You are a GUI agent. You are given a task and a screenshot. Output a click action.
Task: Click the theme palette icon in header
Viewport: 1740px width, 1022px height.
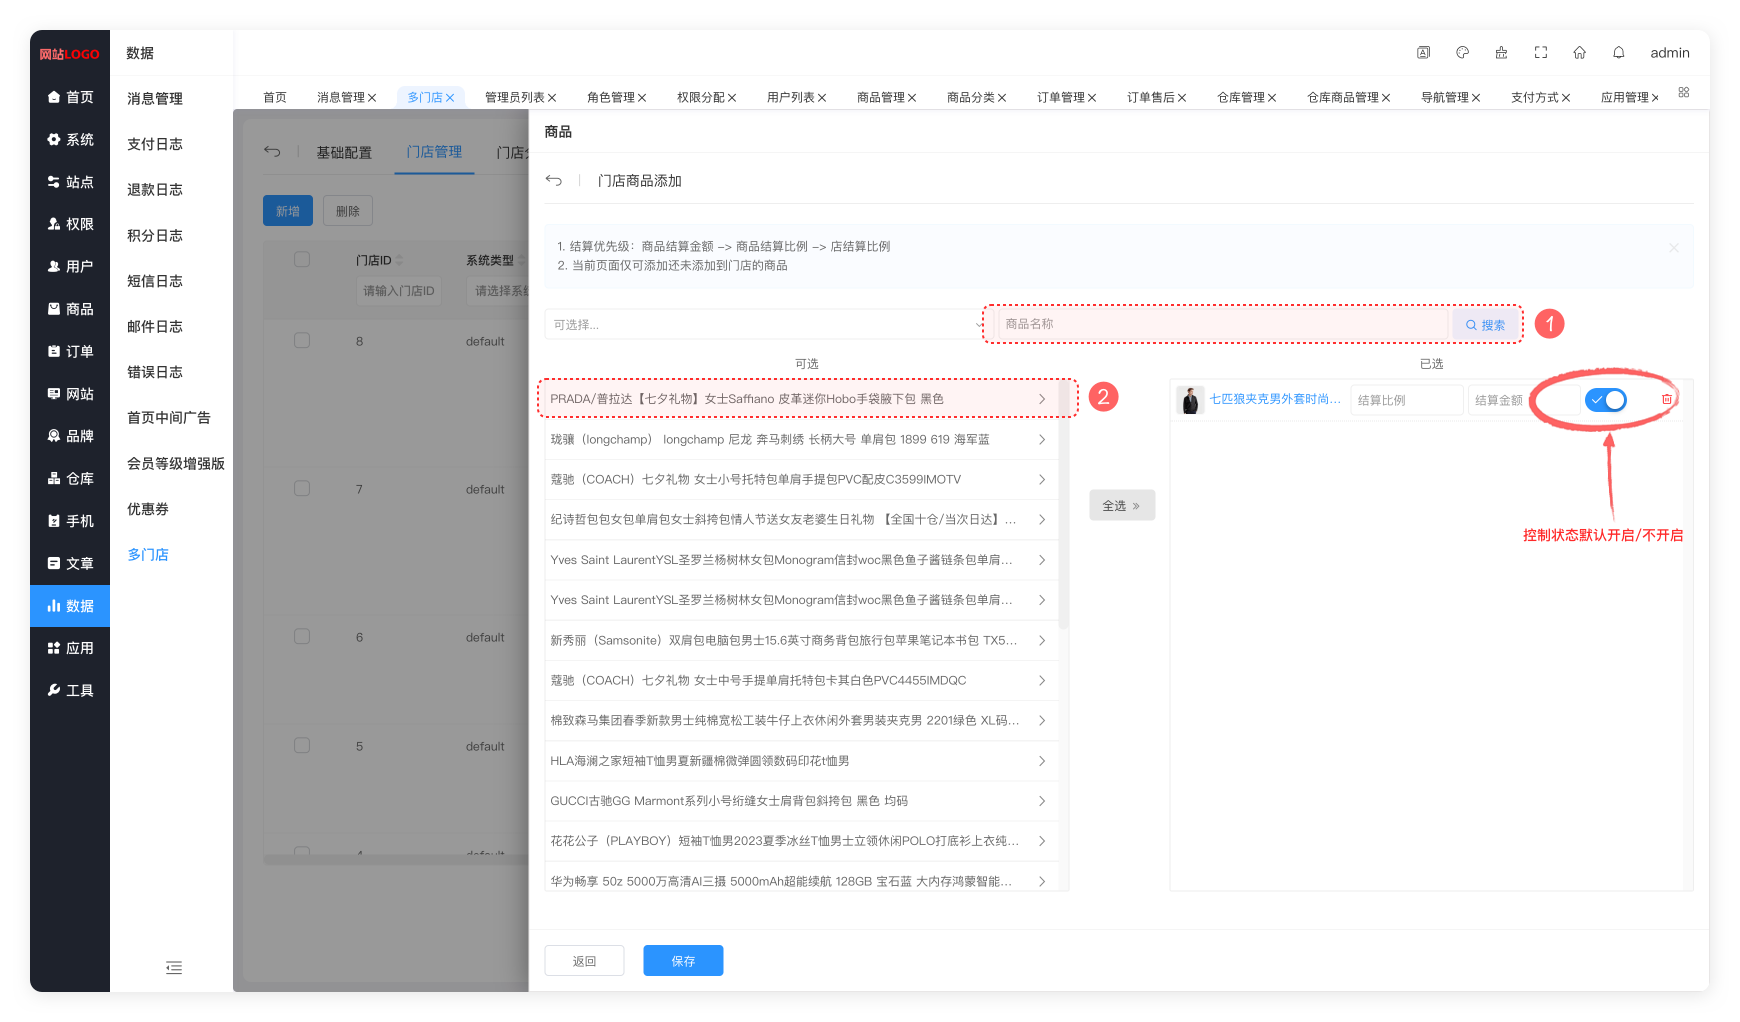(1462, 53)
